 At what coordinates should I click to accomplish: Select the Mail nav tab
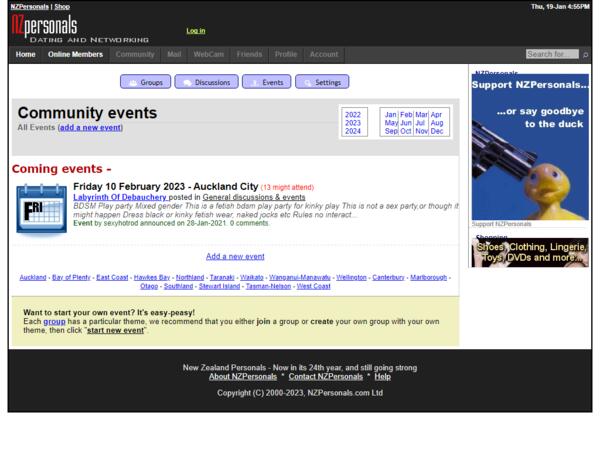[x=174, y=54]
